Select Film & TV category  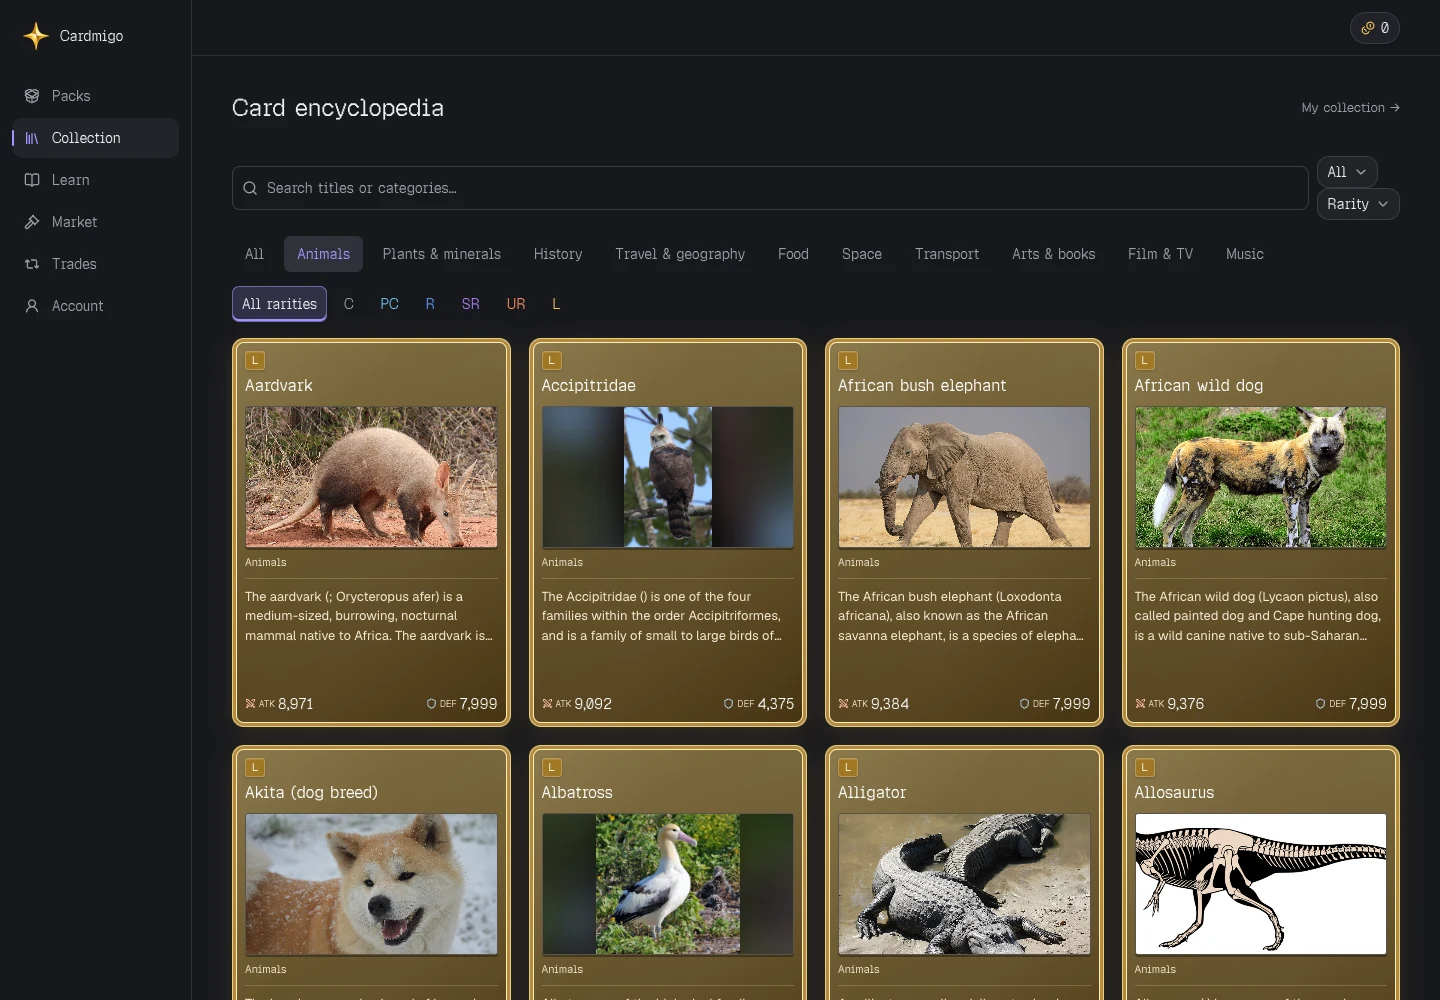click(x=1160, y=254)
